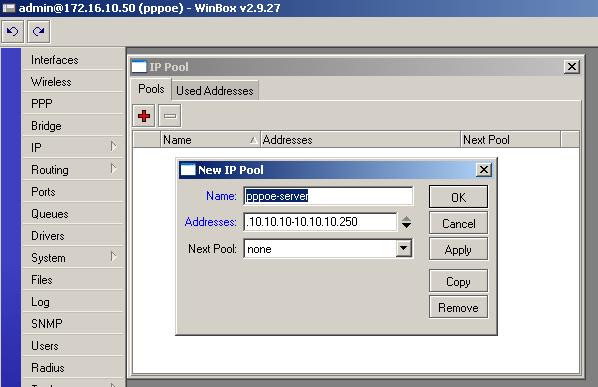Image resolution: width=598 pixels, height=387 pixels.
Task: Click inside the Name input field
Action: [x=328, y=196]
